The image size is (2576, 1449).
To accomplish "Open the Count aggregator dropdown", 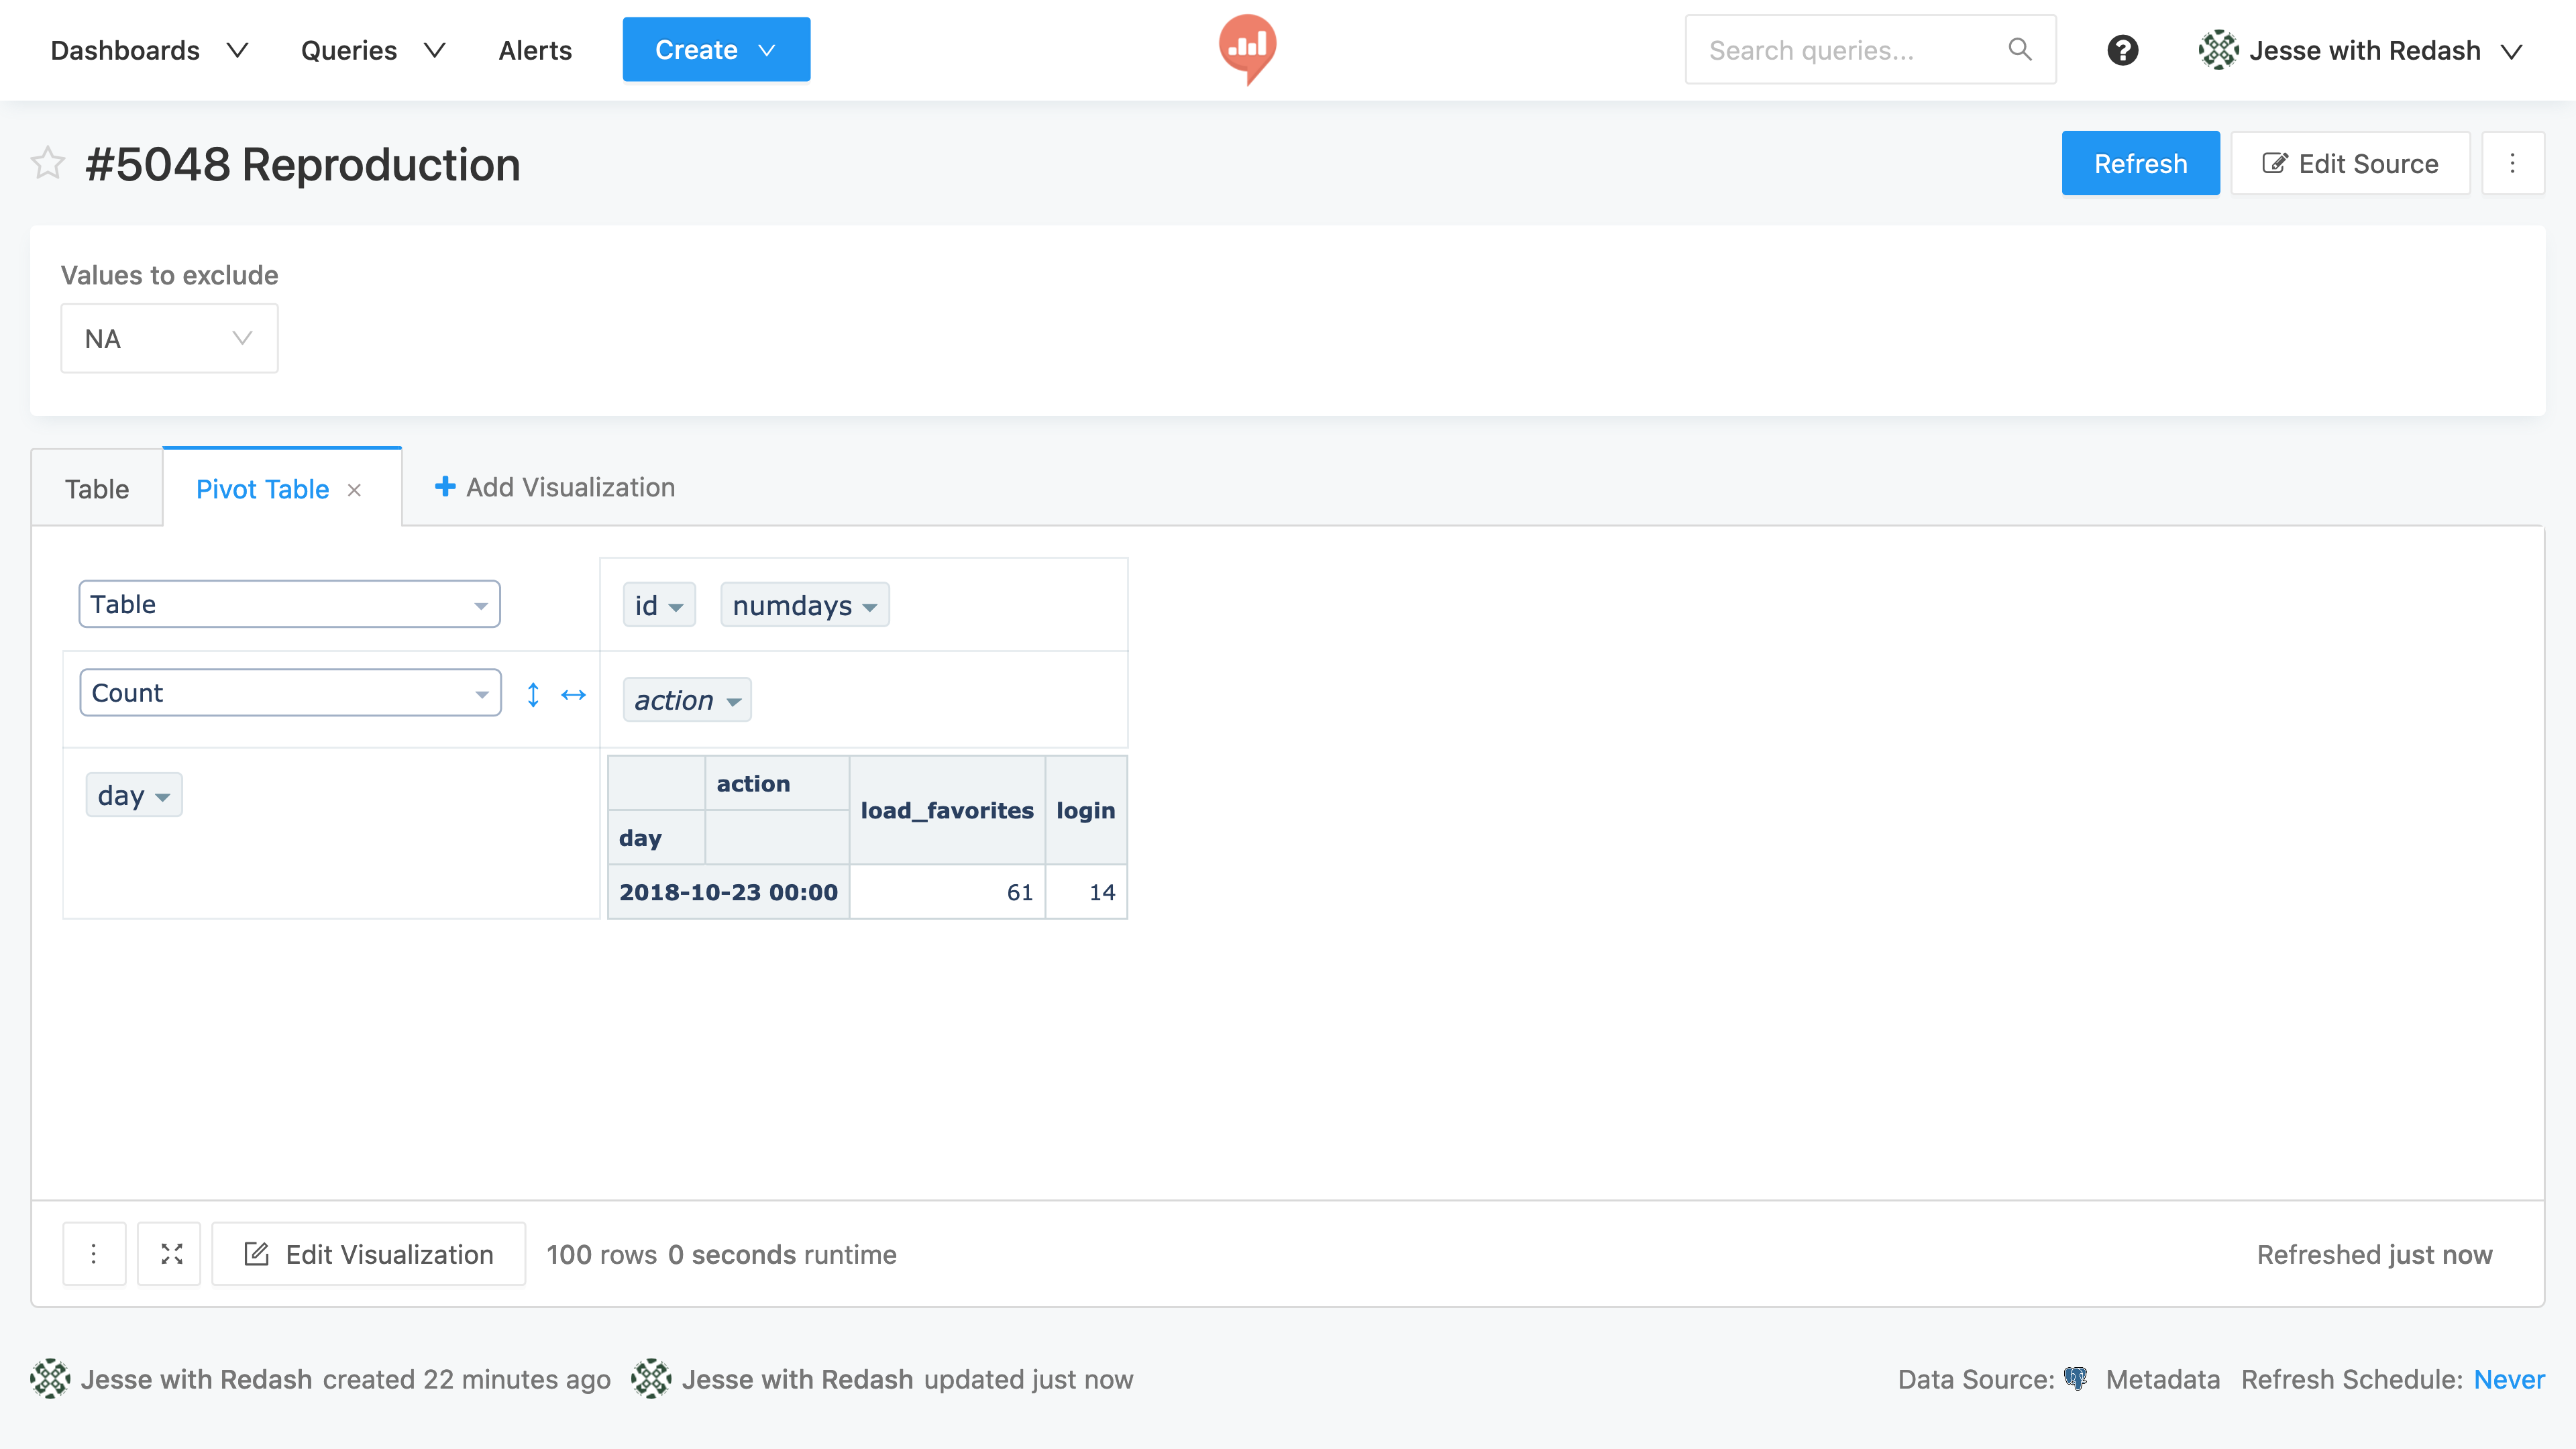I will click(289, 693).
